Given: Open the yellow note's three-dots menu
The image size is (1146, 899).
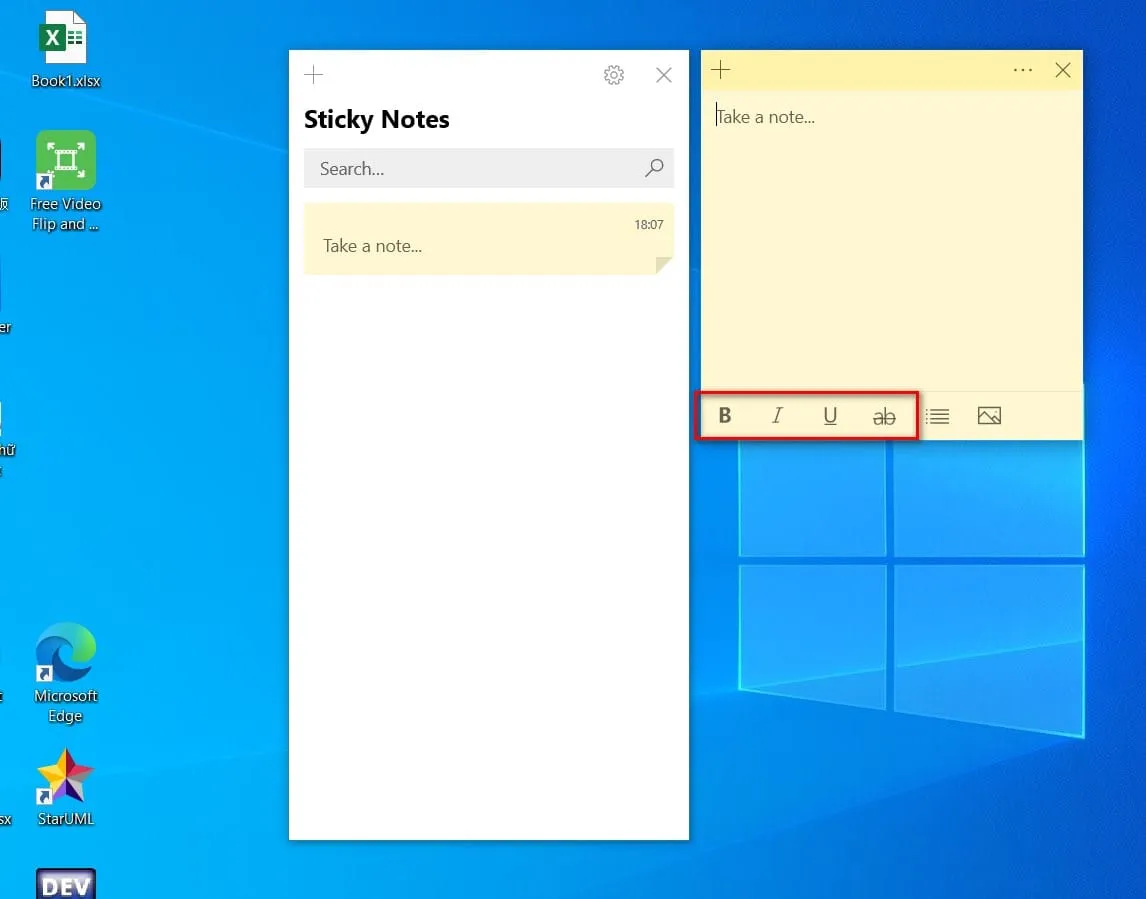Looking at the screenshot, I should coord(1022,70).
